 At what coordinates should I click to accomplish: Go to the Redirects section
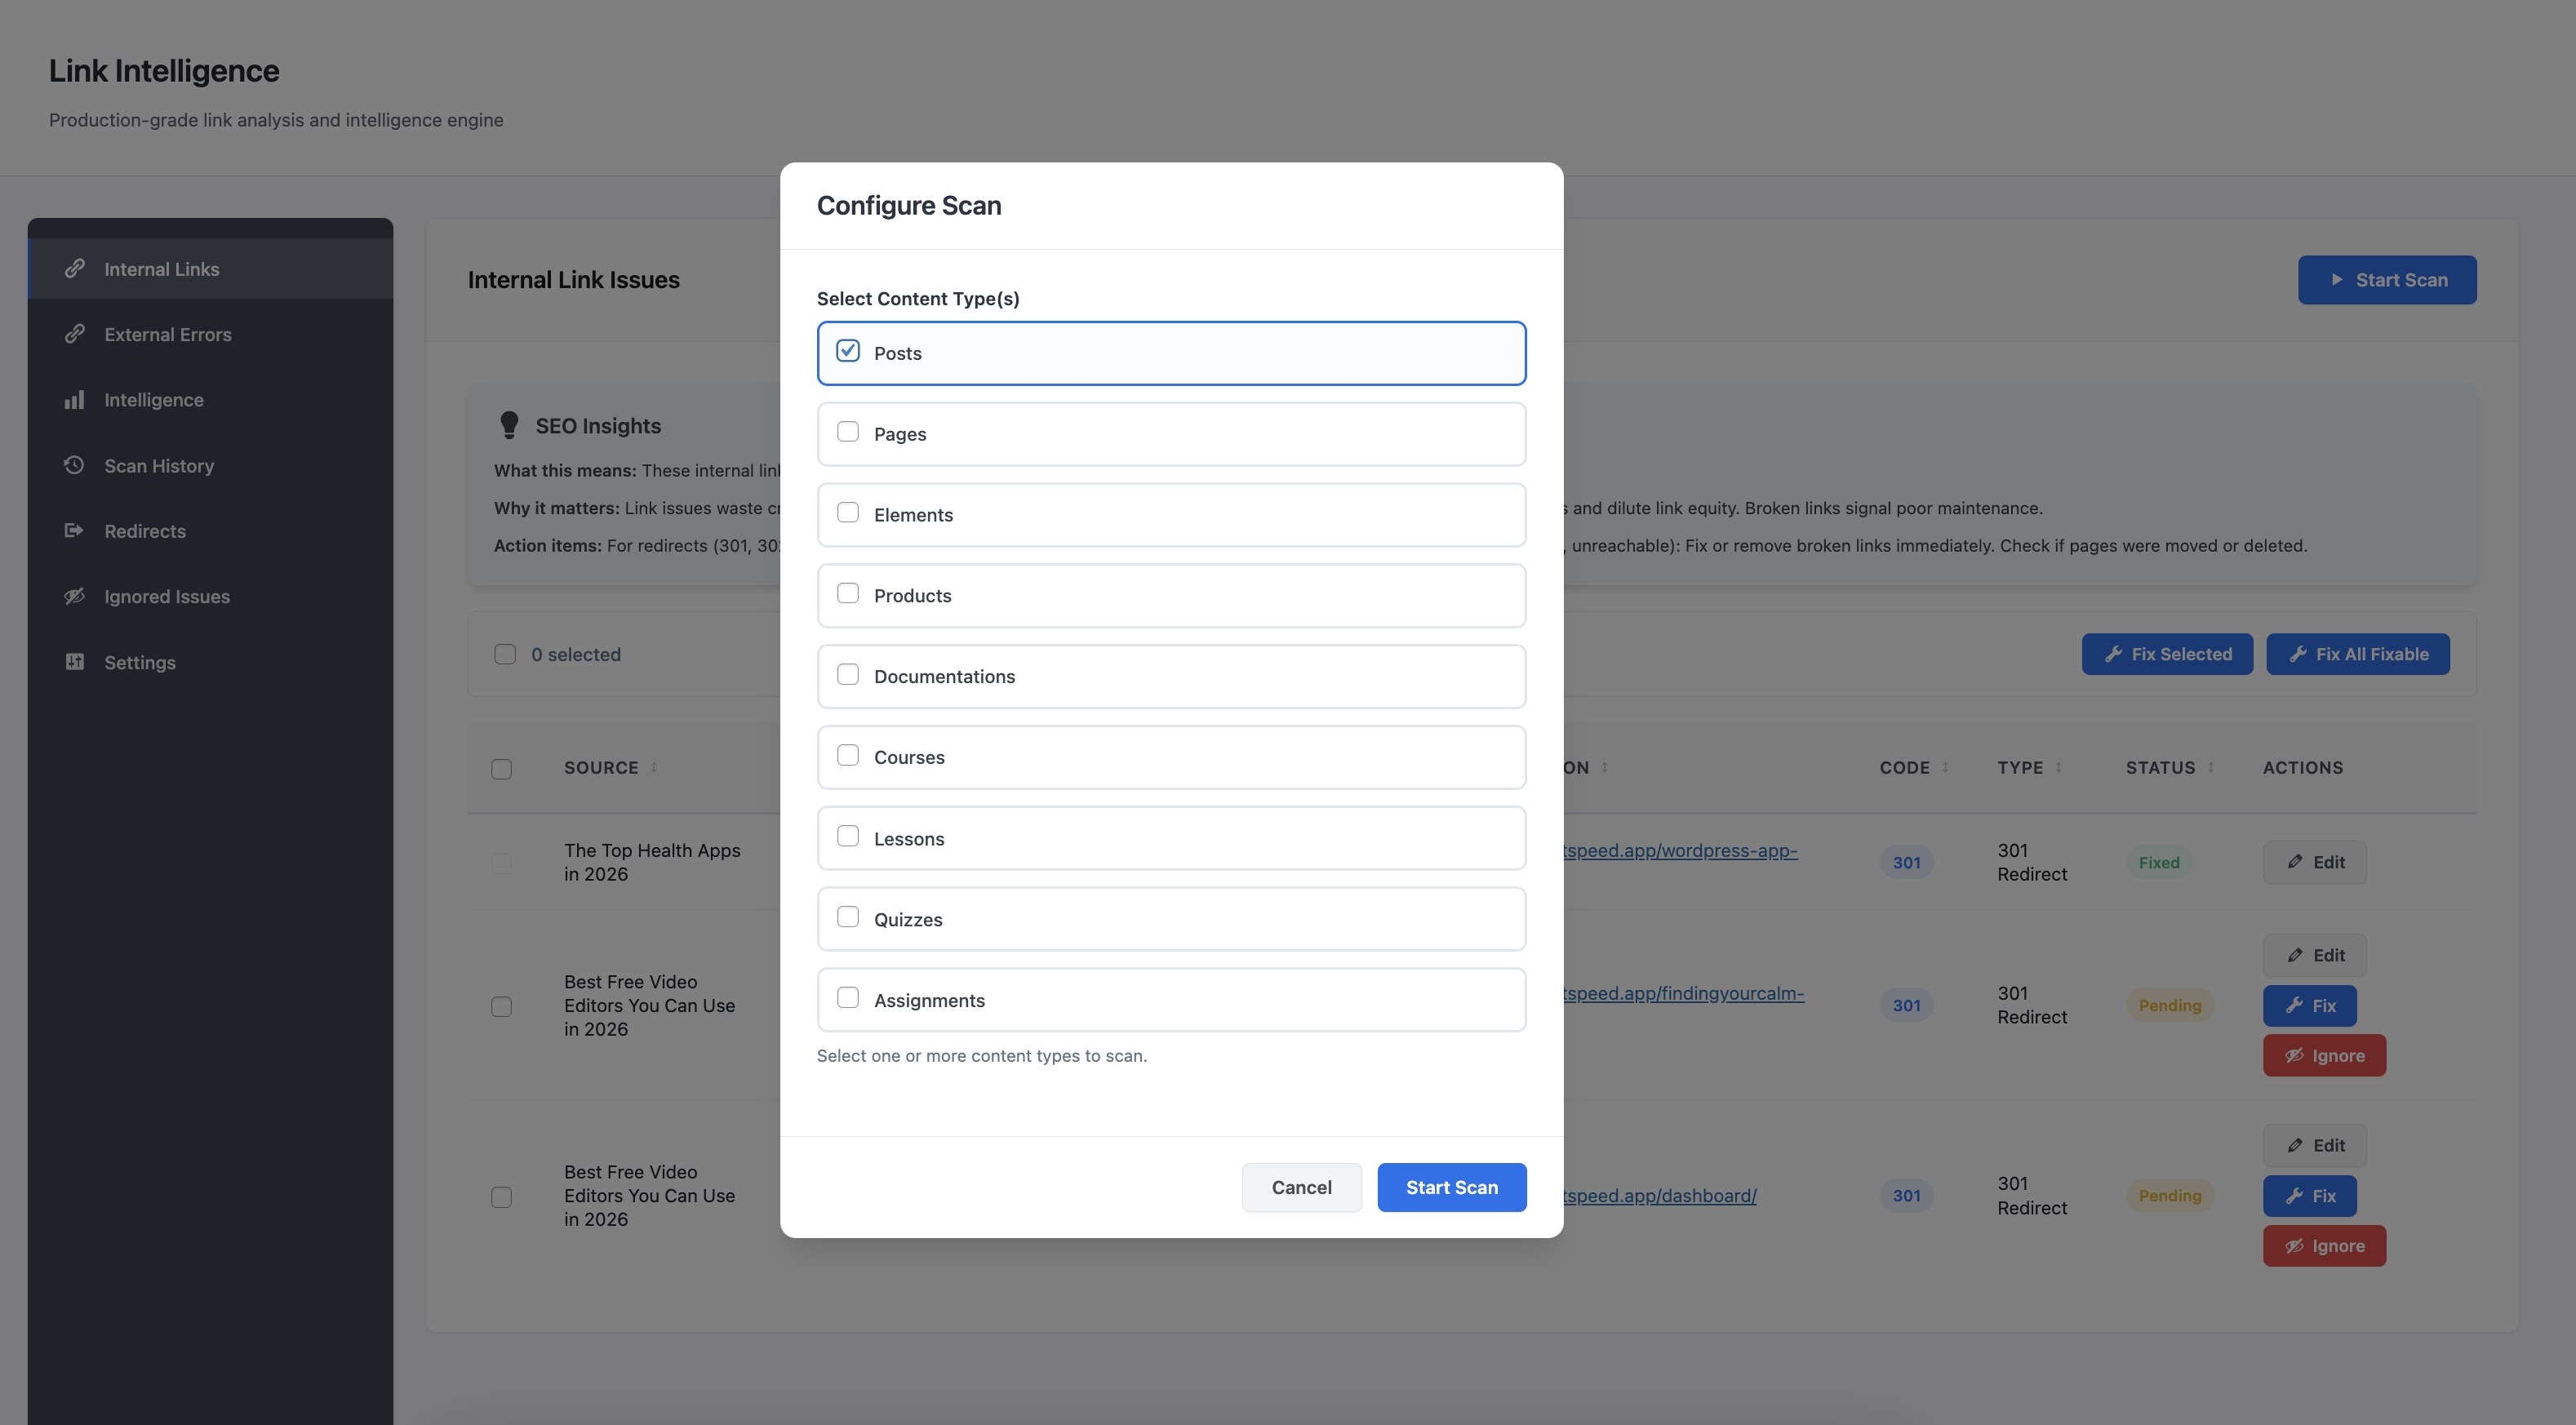(145, 531)
